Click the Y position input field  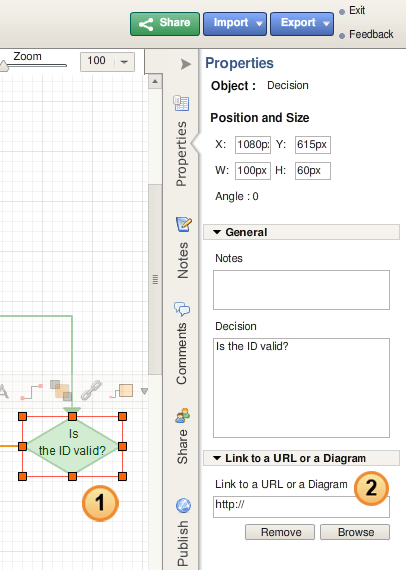tap(313, 145)
